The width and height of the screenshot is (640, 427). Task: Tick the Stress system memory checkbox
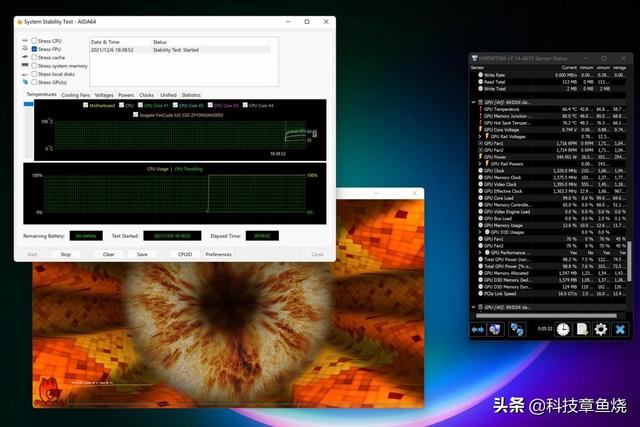34,66
